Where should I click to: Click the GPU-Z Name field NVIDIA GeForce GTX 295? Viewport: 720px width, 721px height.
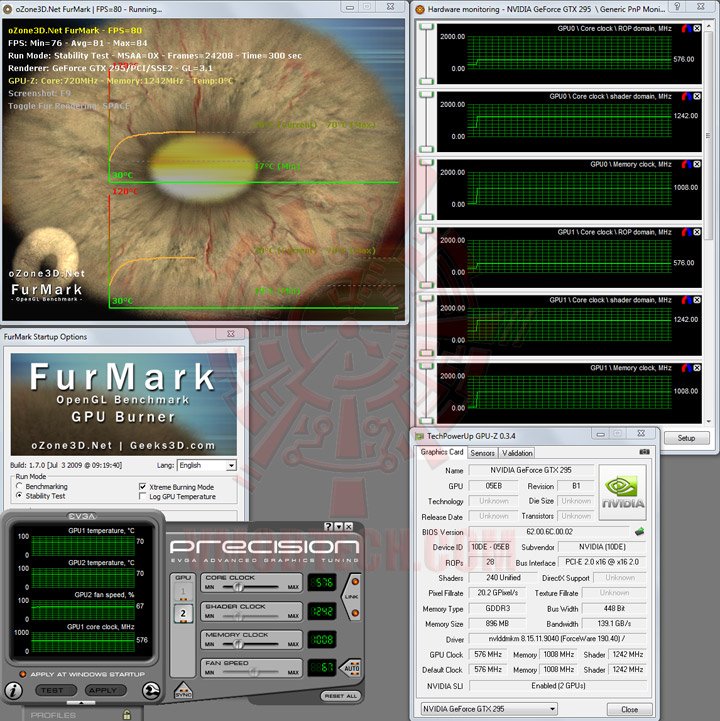(531, 470)
